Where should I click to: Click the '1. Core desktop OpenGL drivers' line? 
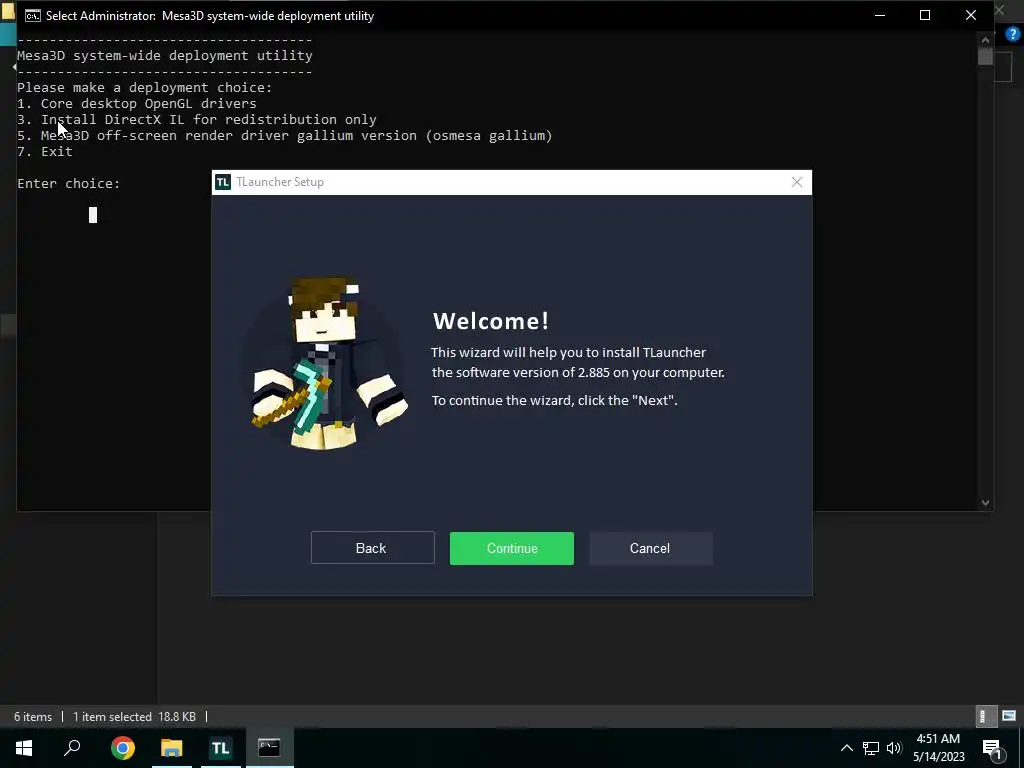point(136,103)
